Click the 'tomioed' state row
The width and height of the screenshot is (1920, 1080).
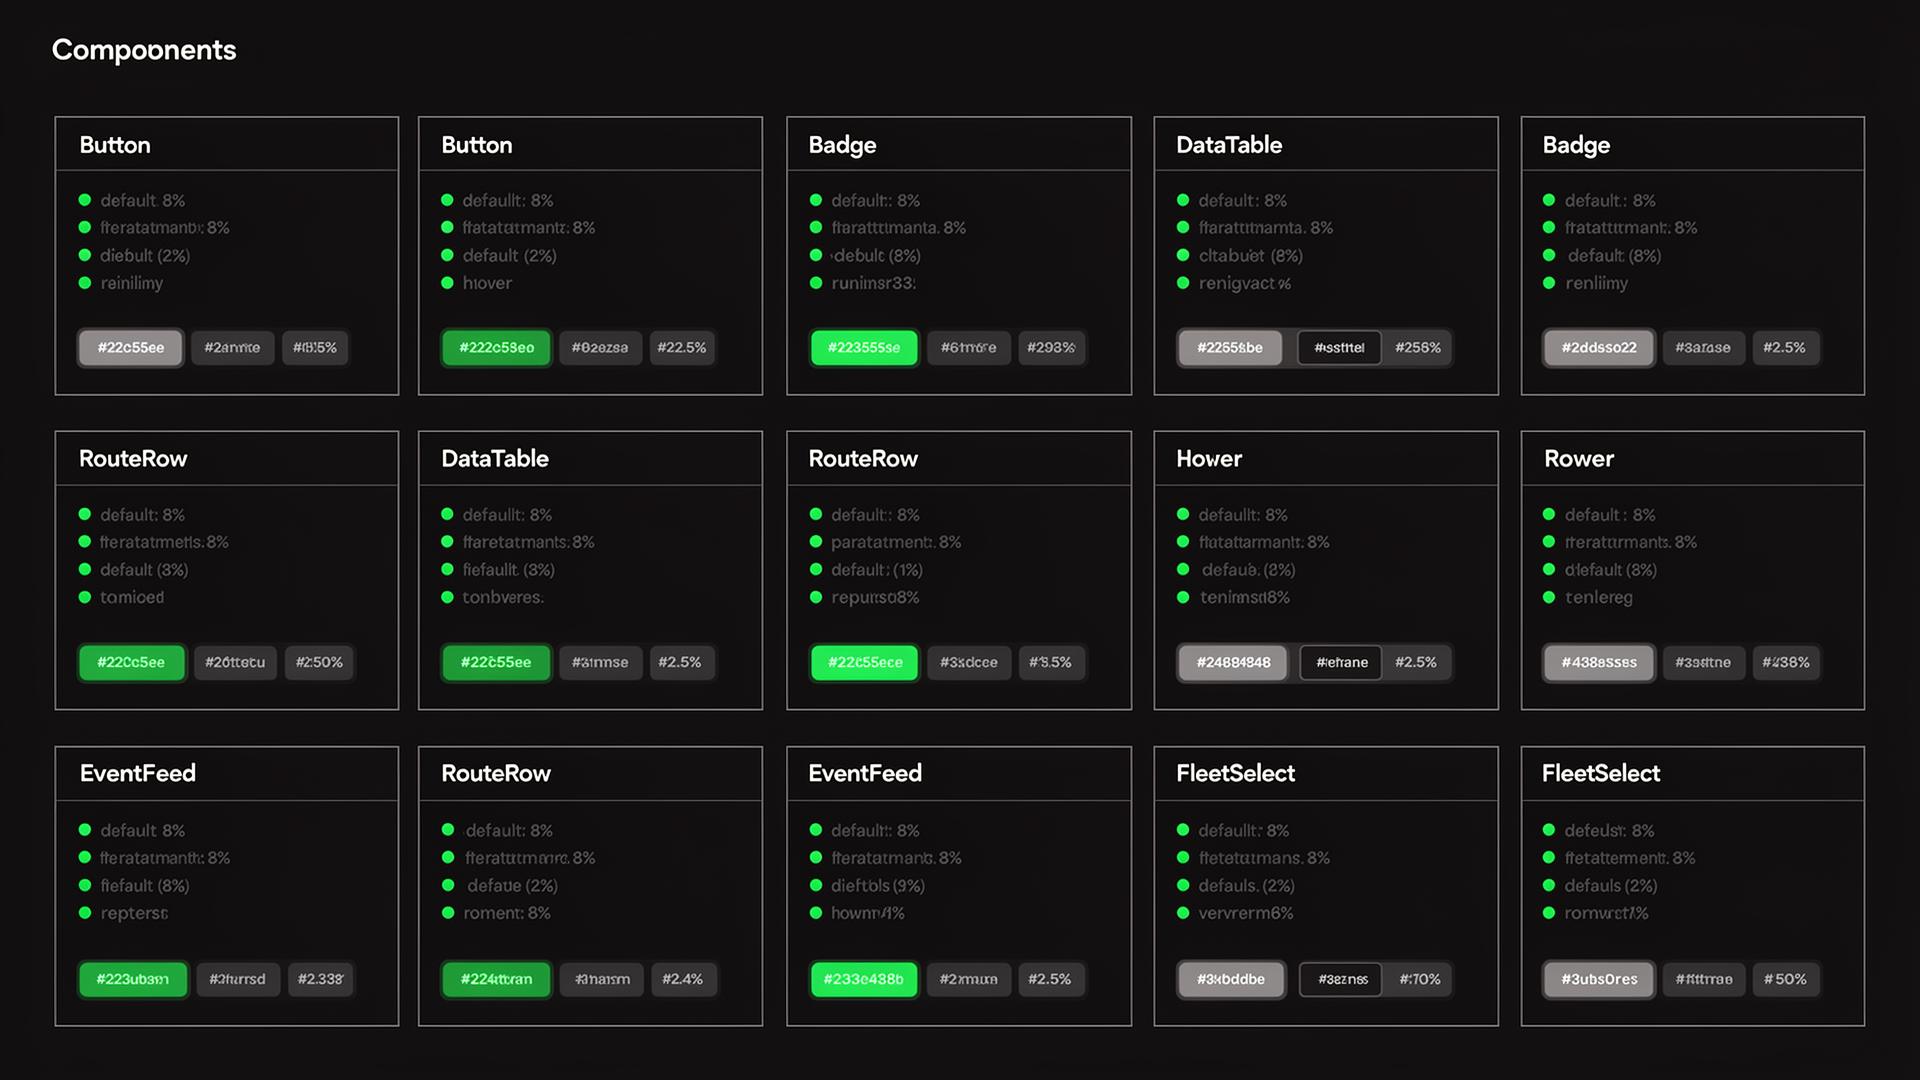point(121,597)
